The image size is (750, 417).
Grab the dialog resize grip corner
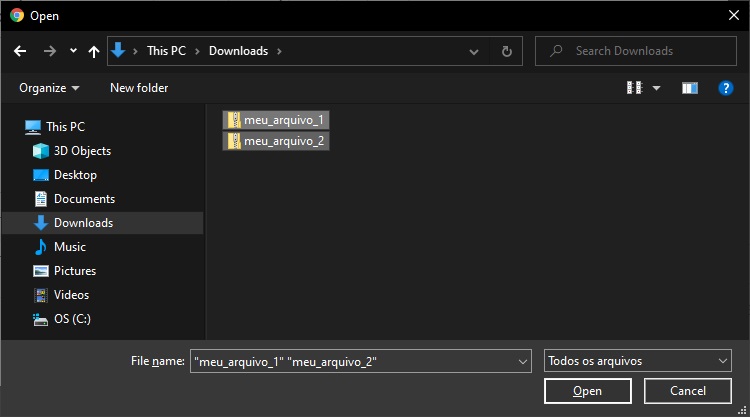(x=742, y=409)
